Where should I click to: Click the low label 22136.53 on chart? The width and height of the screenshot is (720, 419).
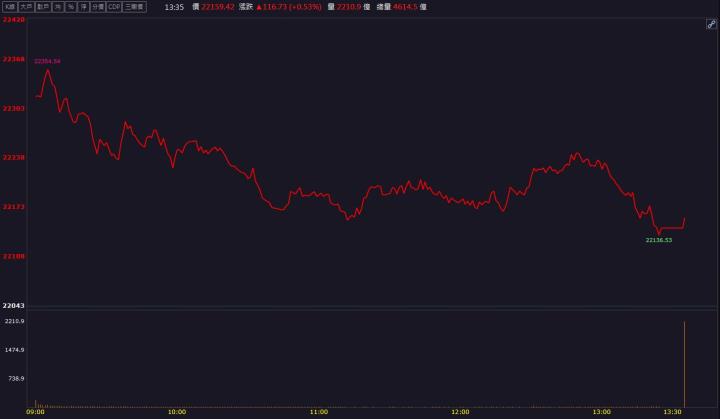tap(658, 240)
